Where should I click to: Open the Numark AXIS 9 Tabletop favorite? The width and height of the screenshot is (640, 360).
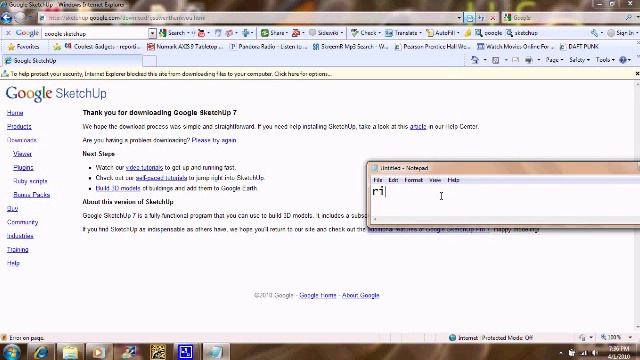[x=185, y=47]
